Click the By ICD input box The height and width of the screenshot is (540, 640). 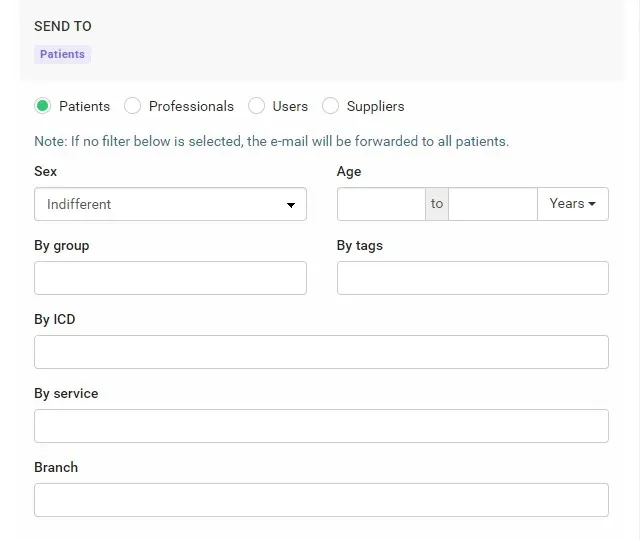click(x=321, y=352)
